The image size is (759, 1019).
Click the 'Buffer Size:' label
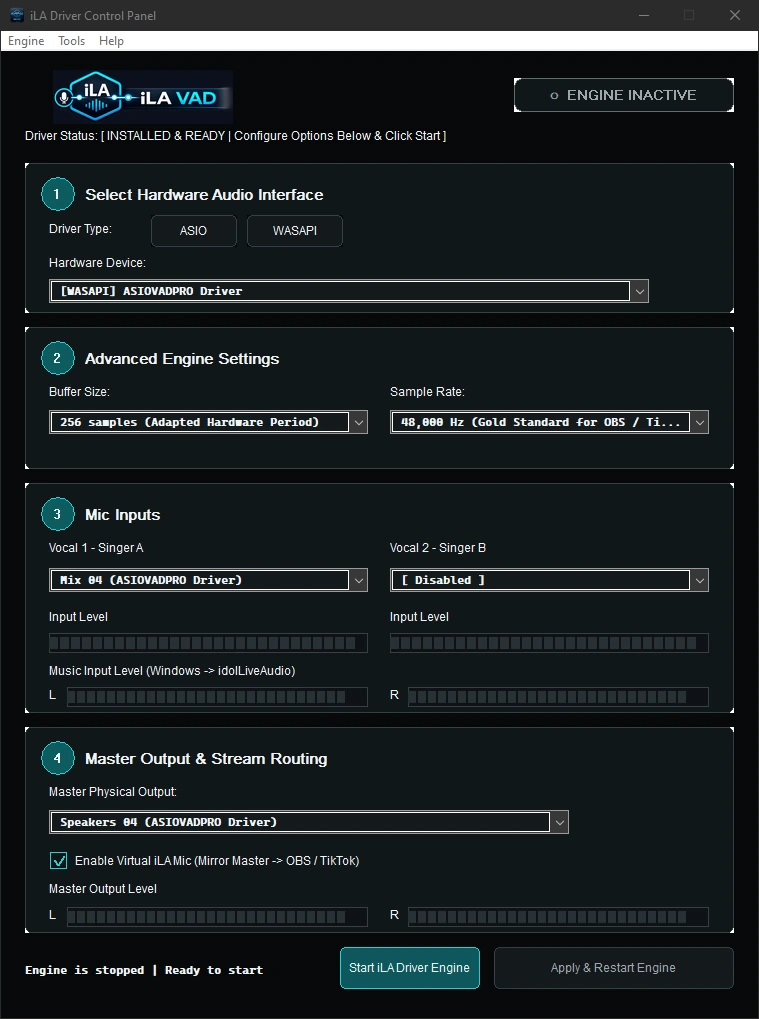click(x=79, y=392)
